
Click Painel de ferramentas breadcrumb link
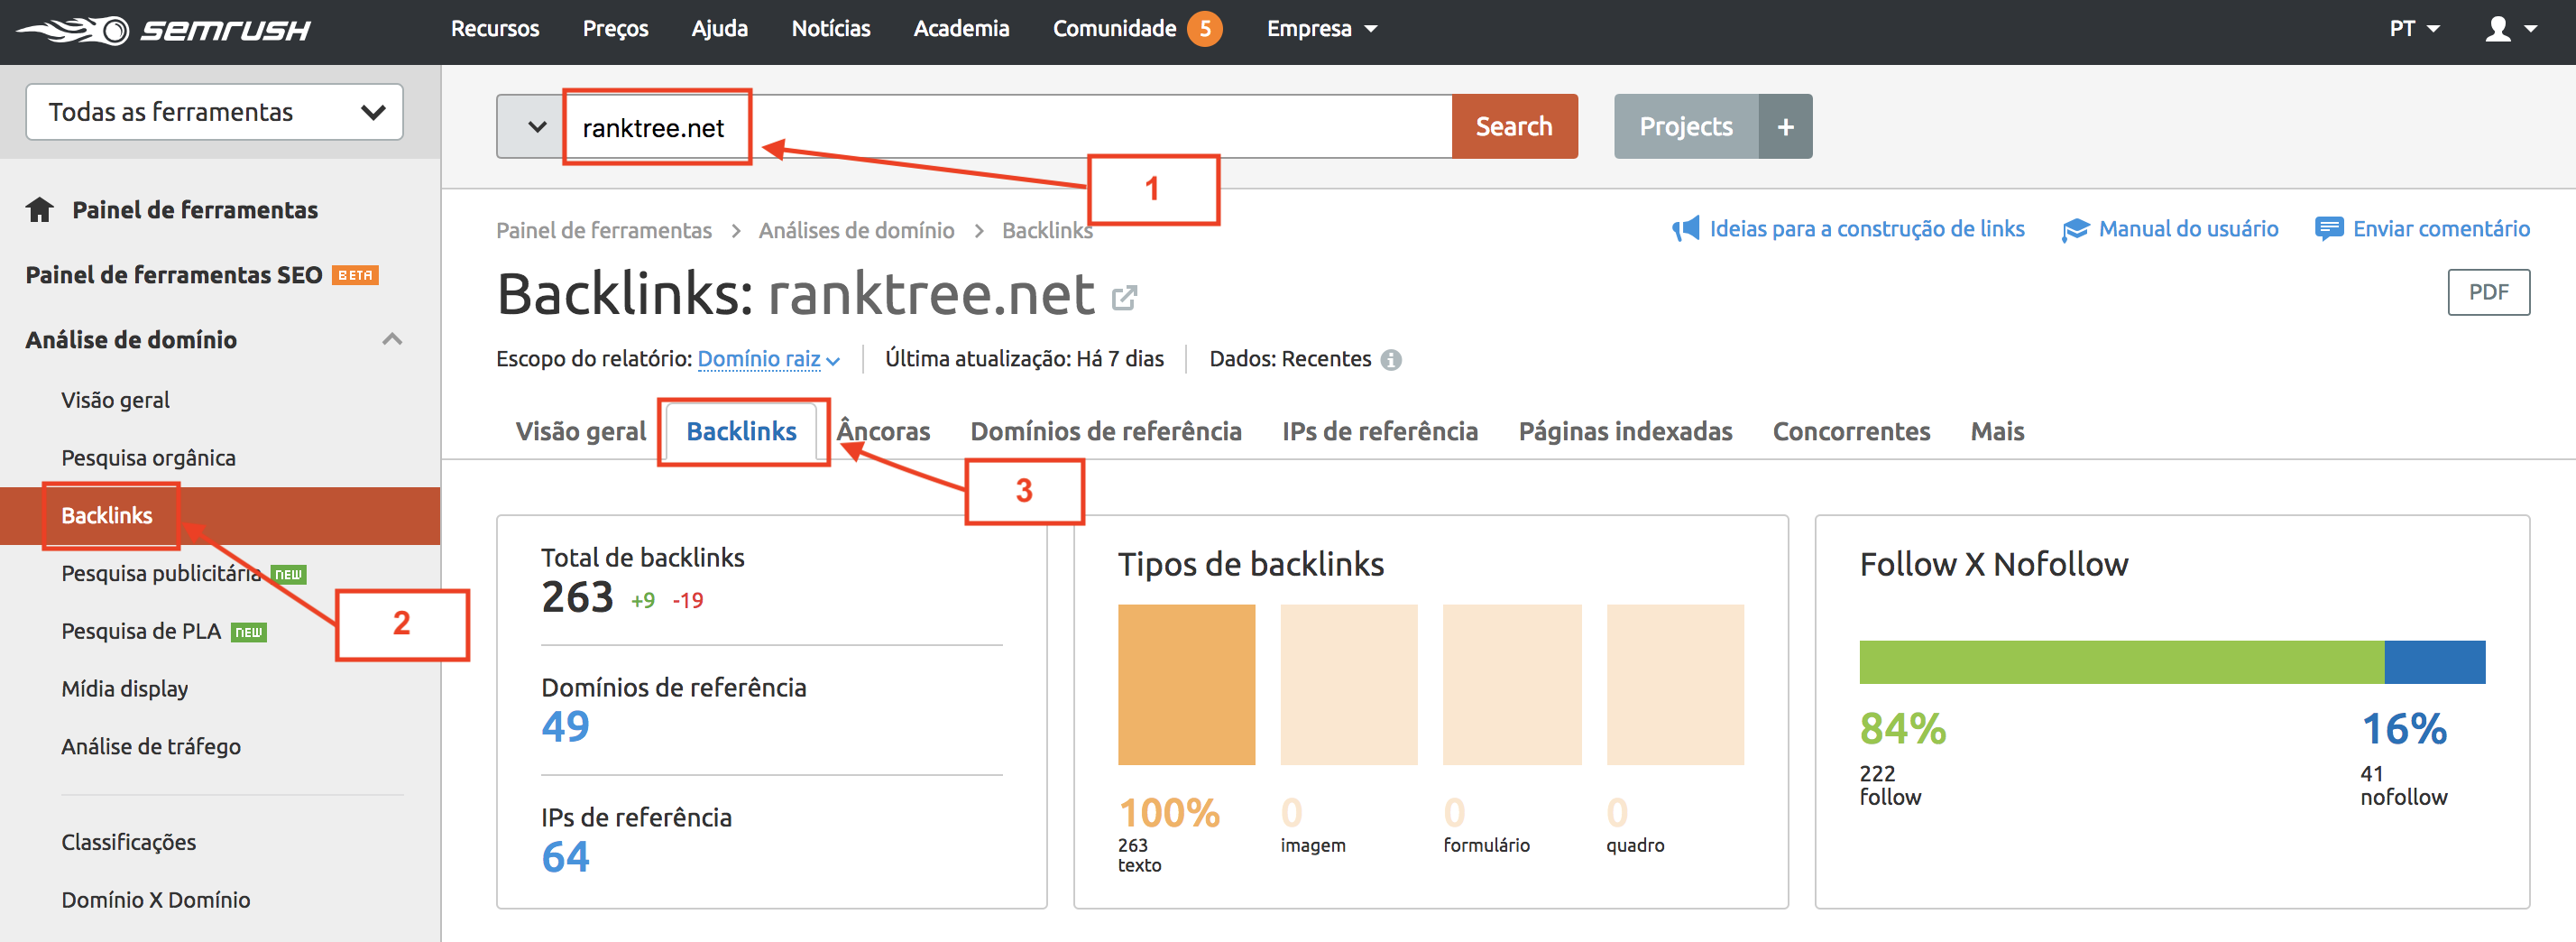coord(604,231)
